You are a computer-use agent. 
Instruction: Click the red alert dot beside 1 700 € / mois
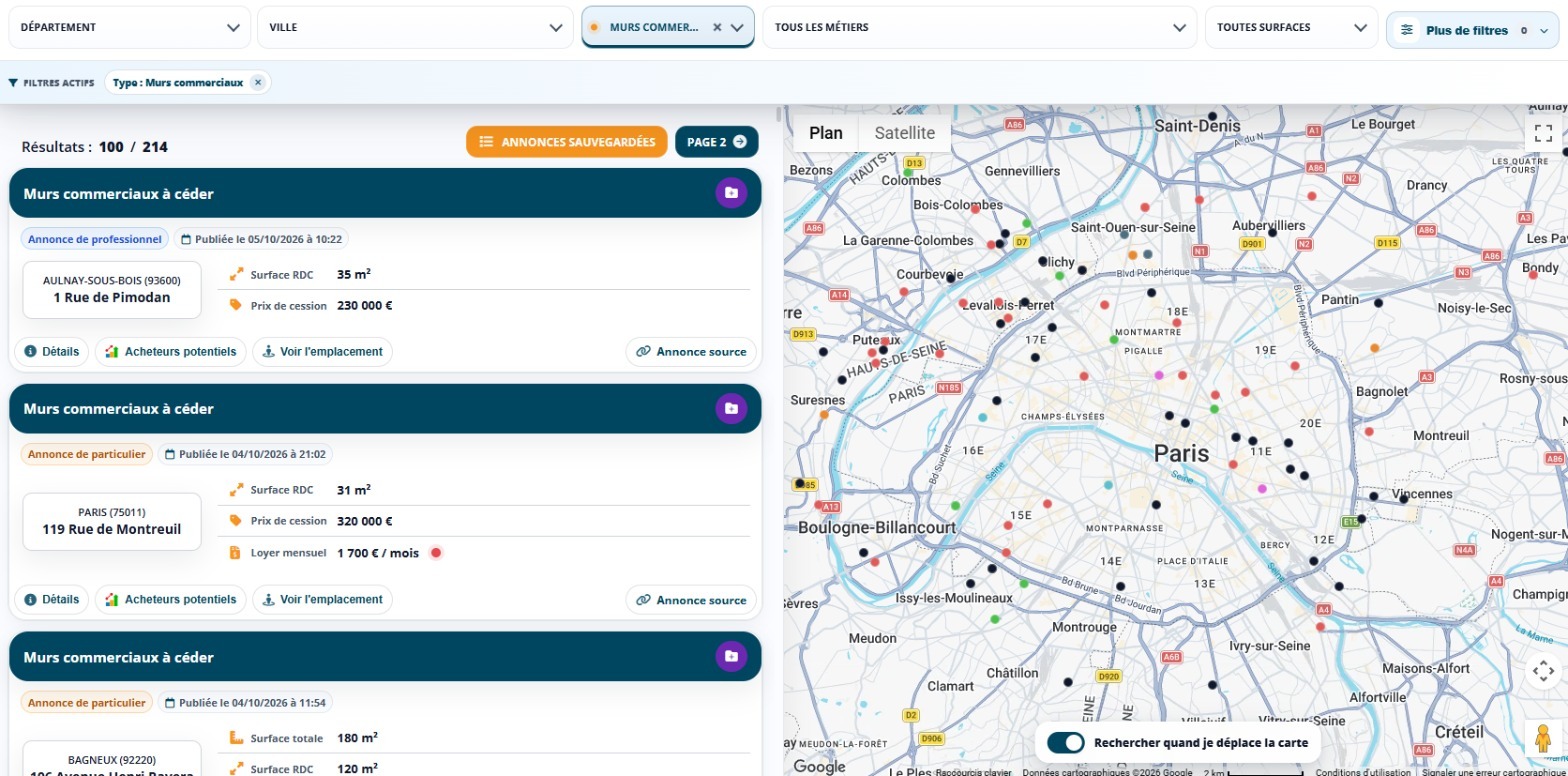[x=435, y=552]
